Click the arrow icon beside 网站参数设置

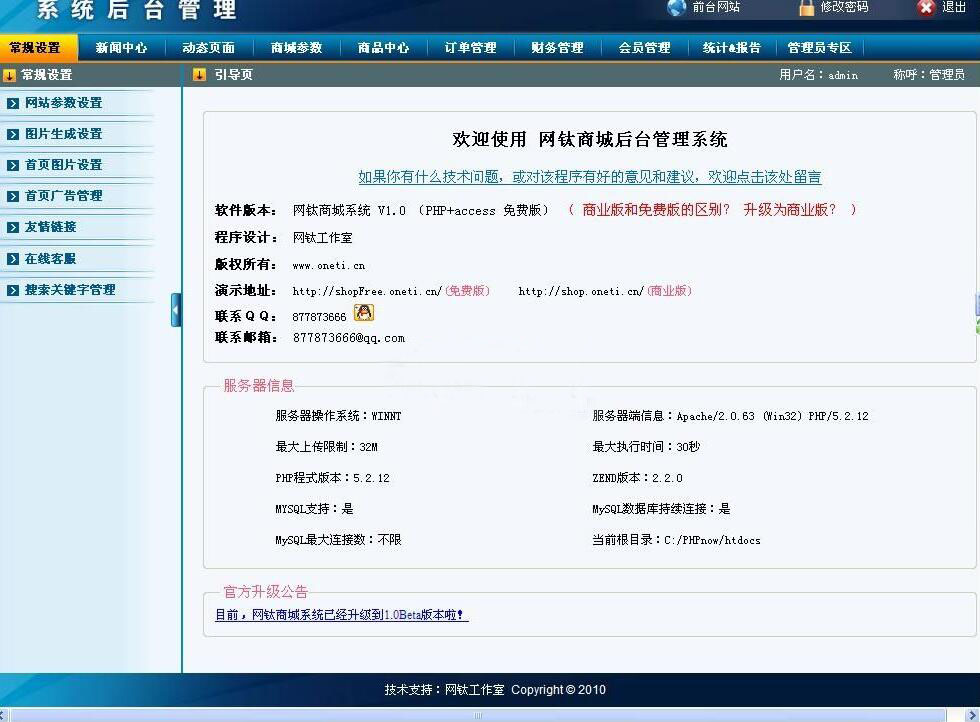[x=13, y=103]
